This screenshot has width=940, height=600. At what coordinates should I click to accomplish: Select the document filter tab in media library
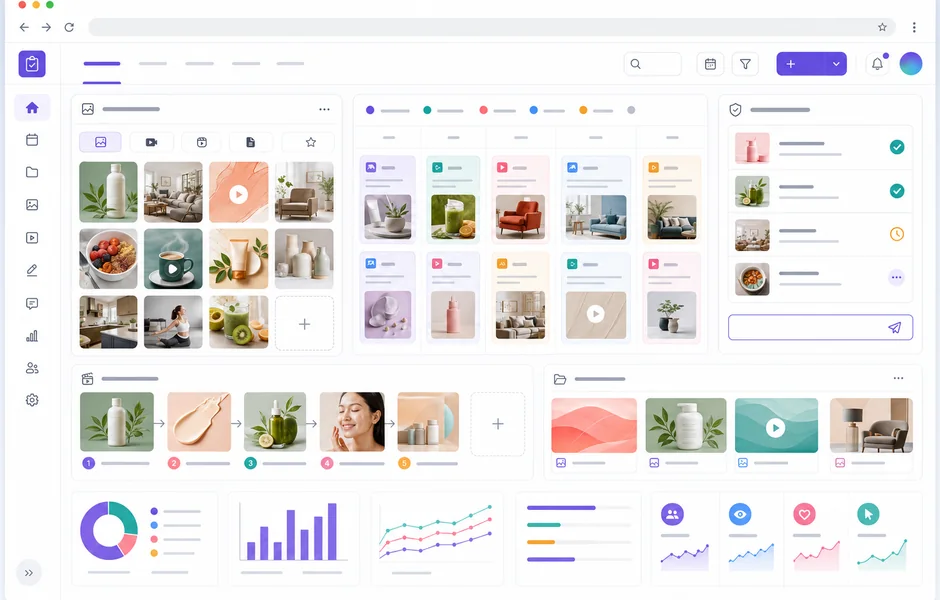[251, 142]
